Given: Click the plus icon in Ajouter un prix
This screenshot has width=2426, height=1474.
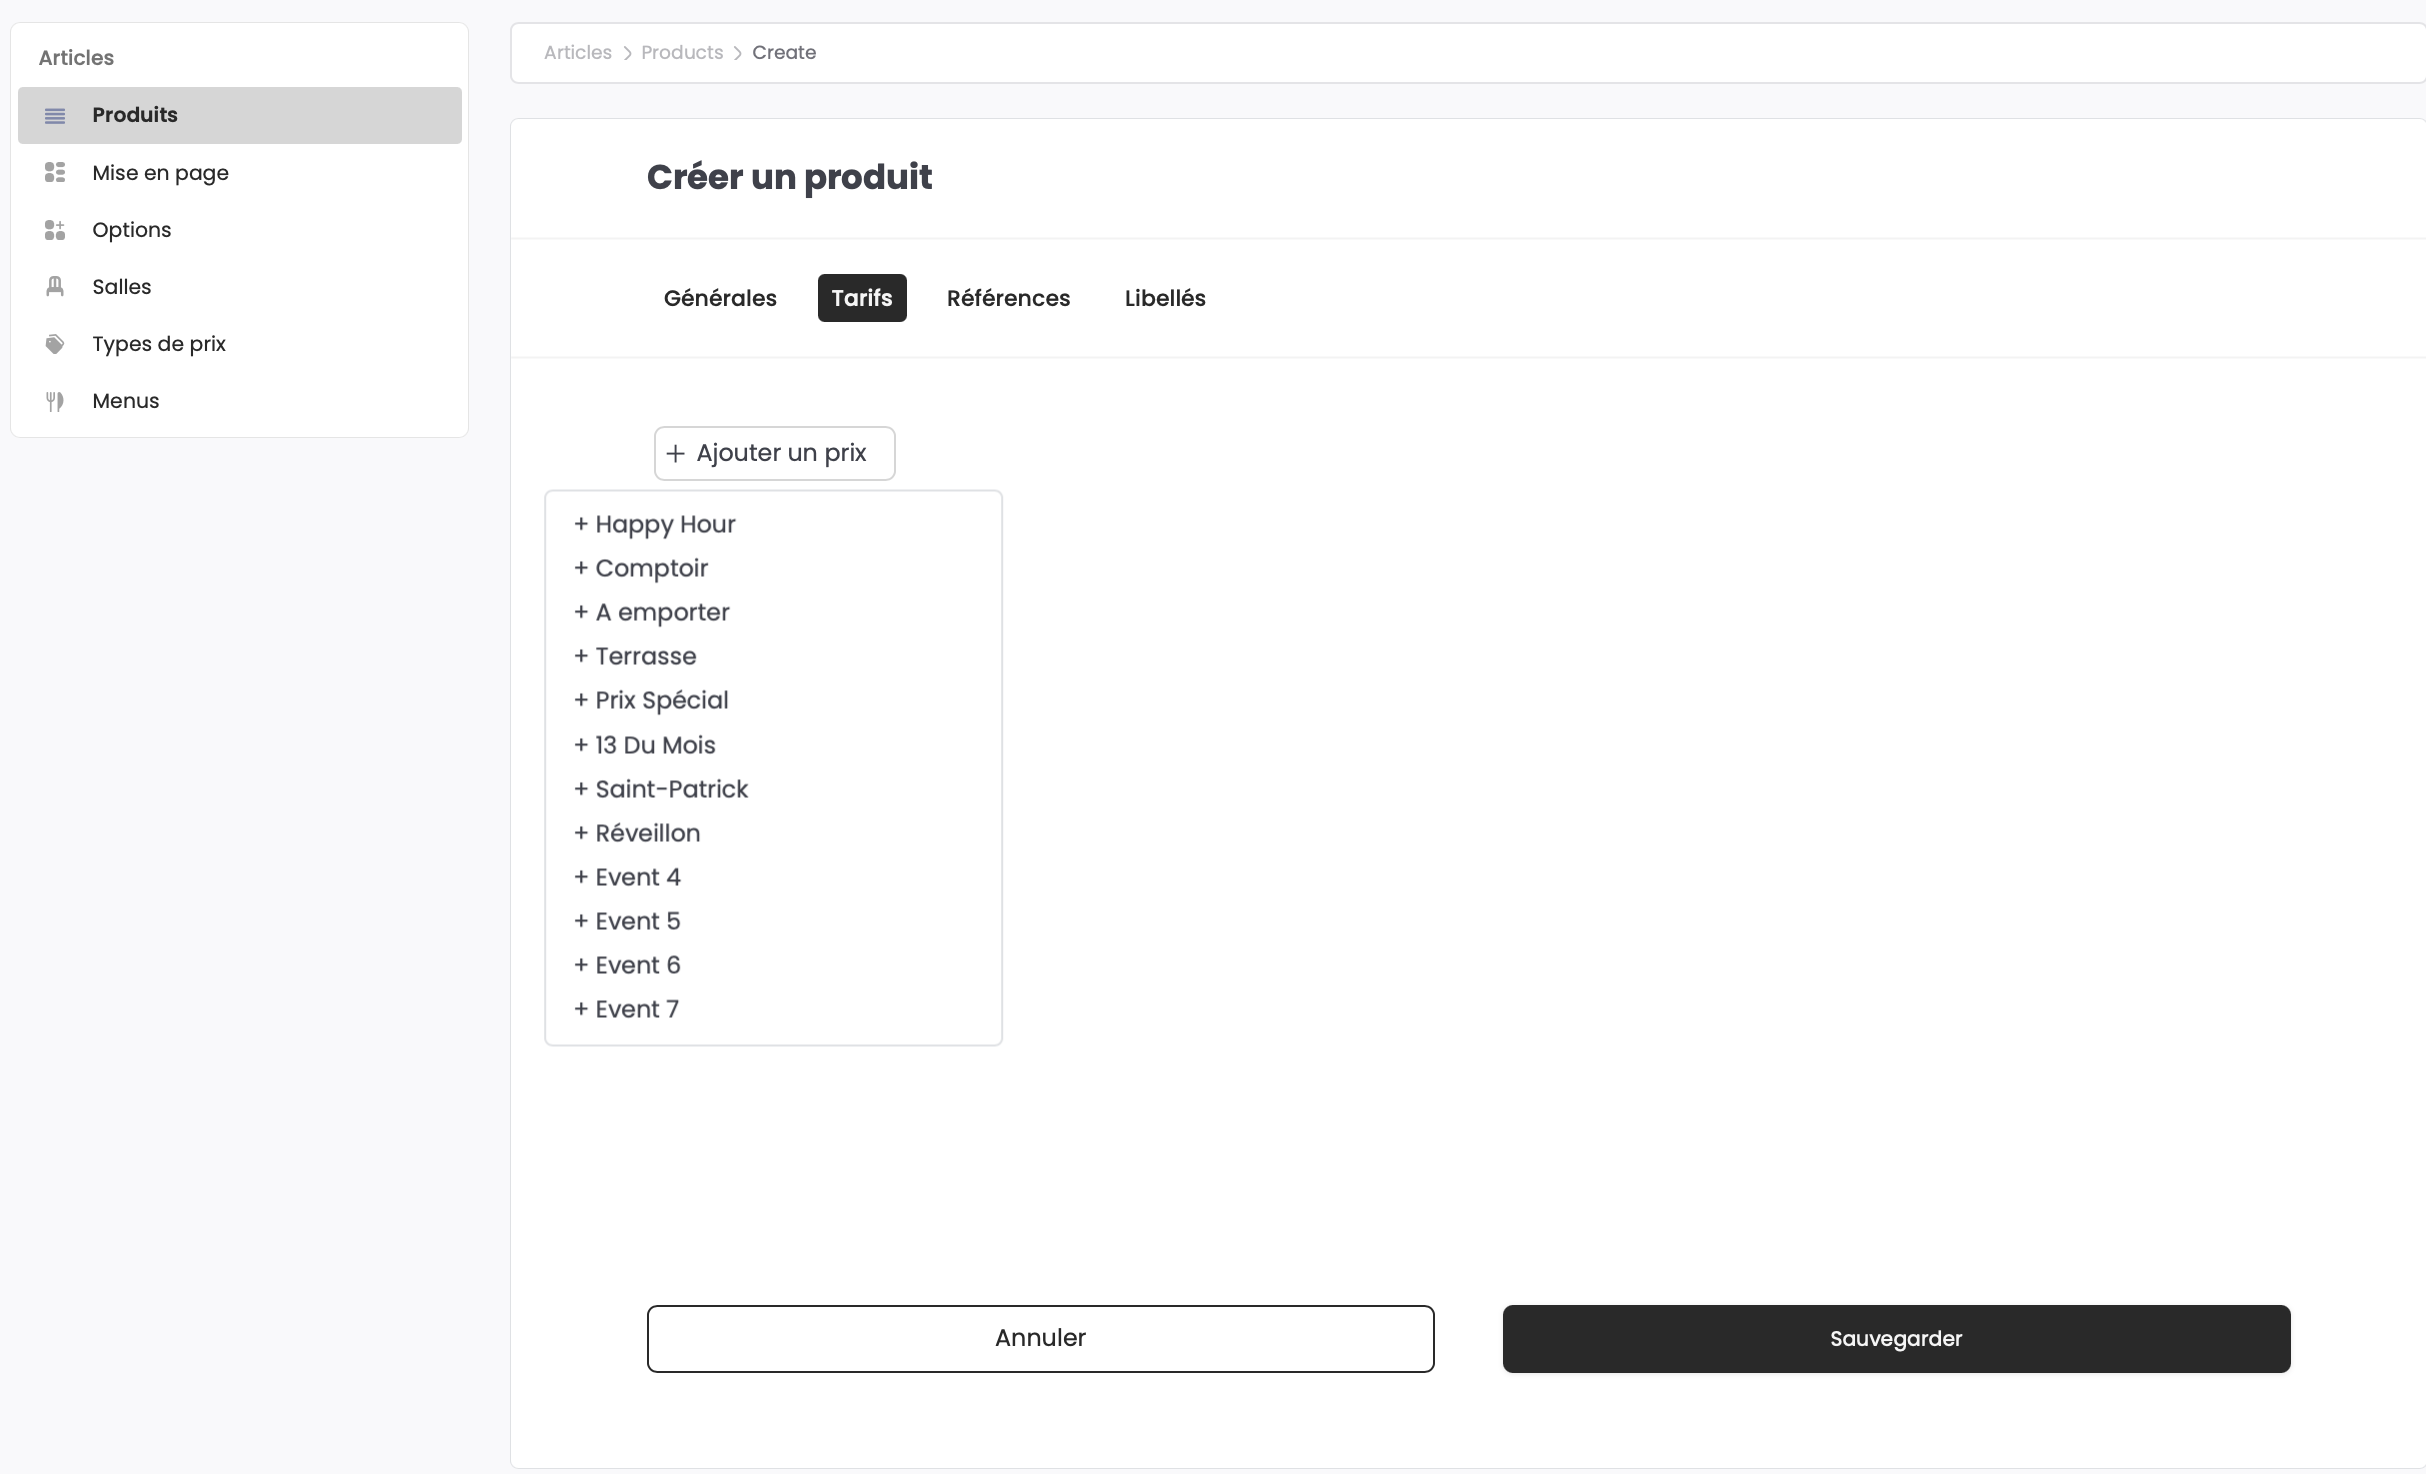Looking at the screenshot, I should [676, 454].
